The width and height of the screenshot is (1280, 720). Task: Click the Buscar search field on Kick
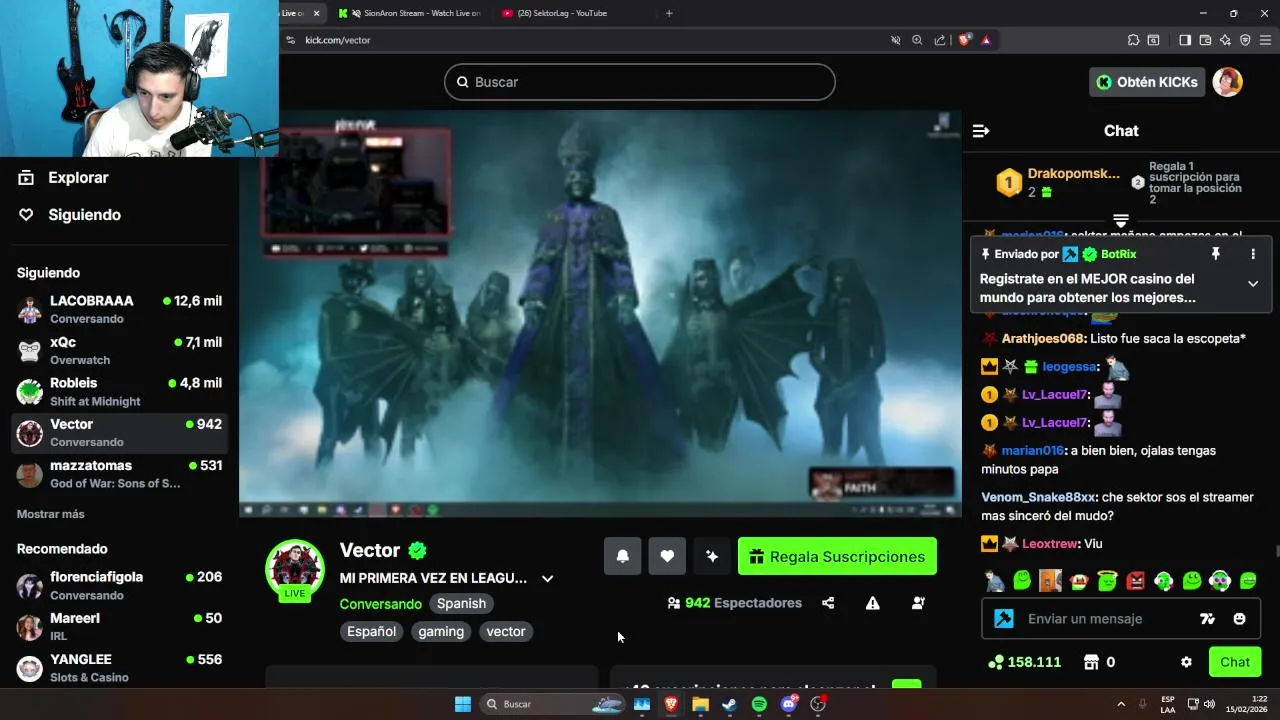(640, 82)
